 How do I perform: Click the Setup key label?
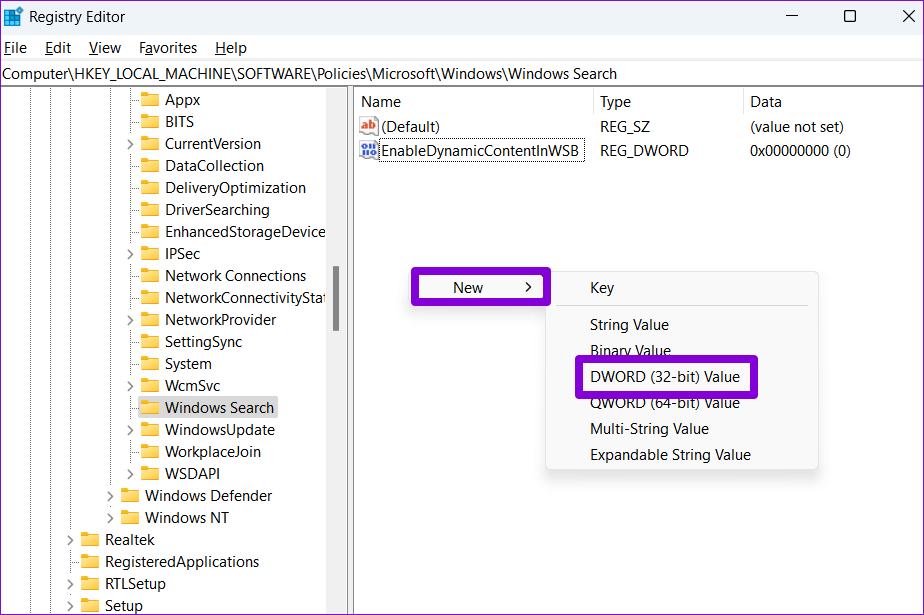point(124,606)
